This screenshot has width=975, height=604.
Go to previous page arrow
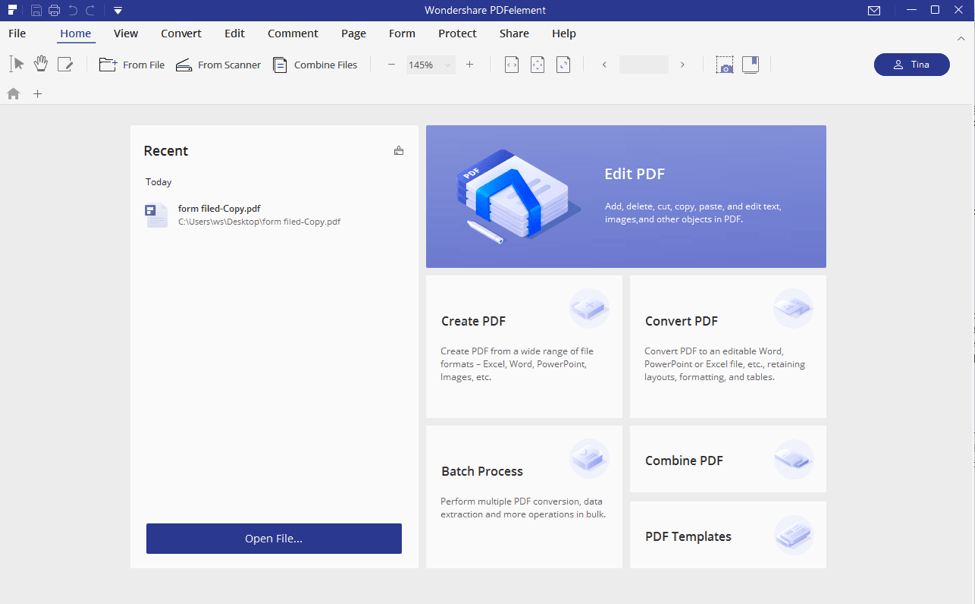pyautogui.click(x=604, y=65)
